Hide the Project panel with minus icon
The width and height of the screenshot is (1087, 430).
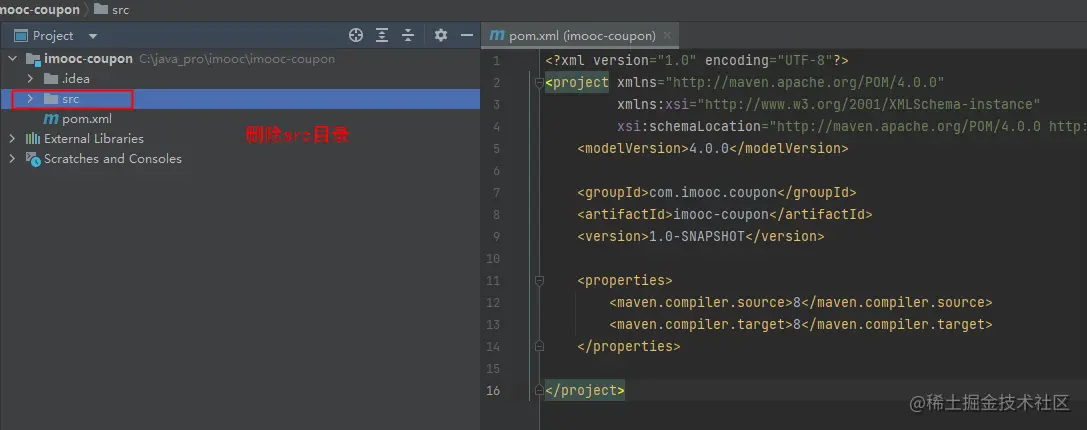(467, 35)
